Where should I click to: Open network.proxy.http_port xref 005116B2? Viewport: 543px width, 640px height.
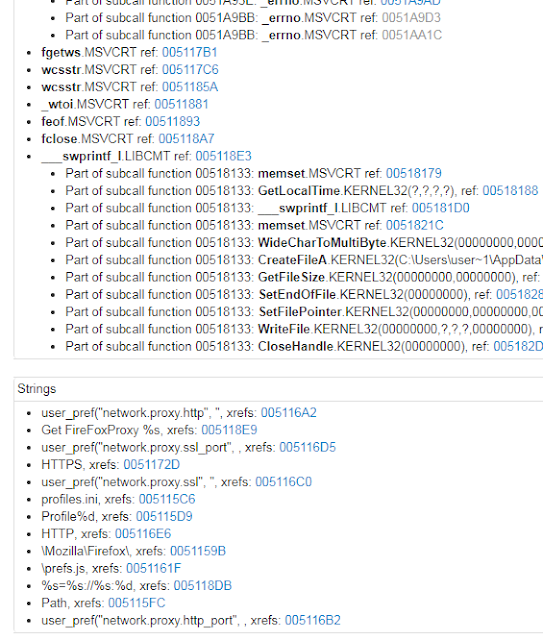(313, 620)
